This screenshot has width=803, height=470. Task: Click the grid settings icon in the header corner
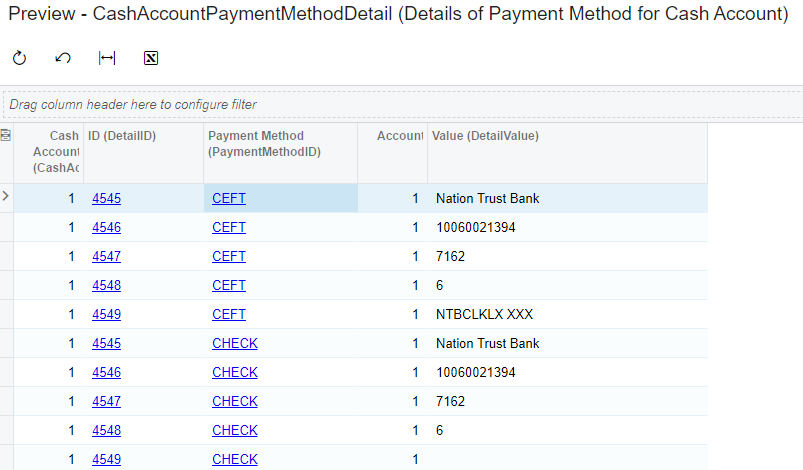[x=6, y=135]
